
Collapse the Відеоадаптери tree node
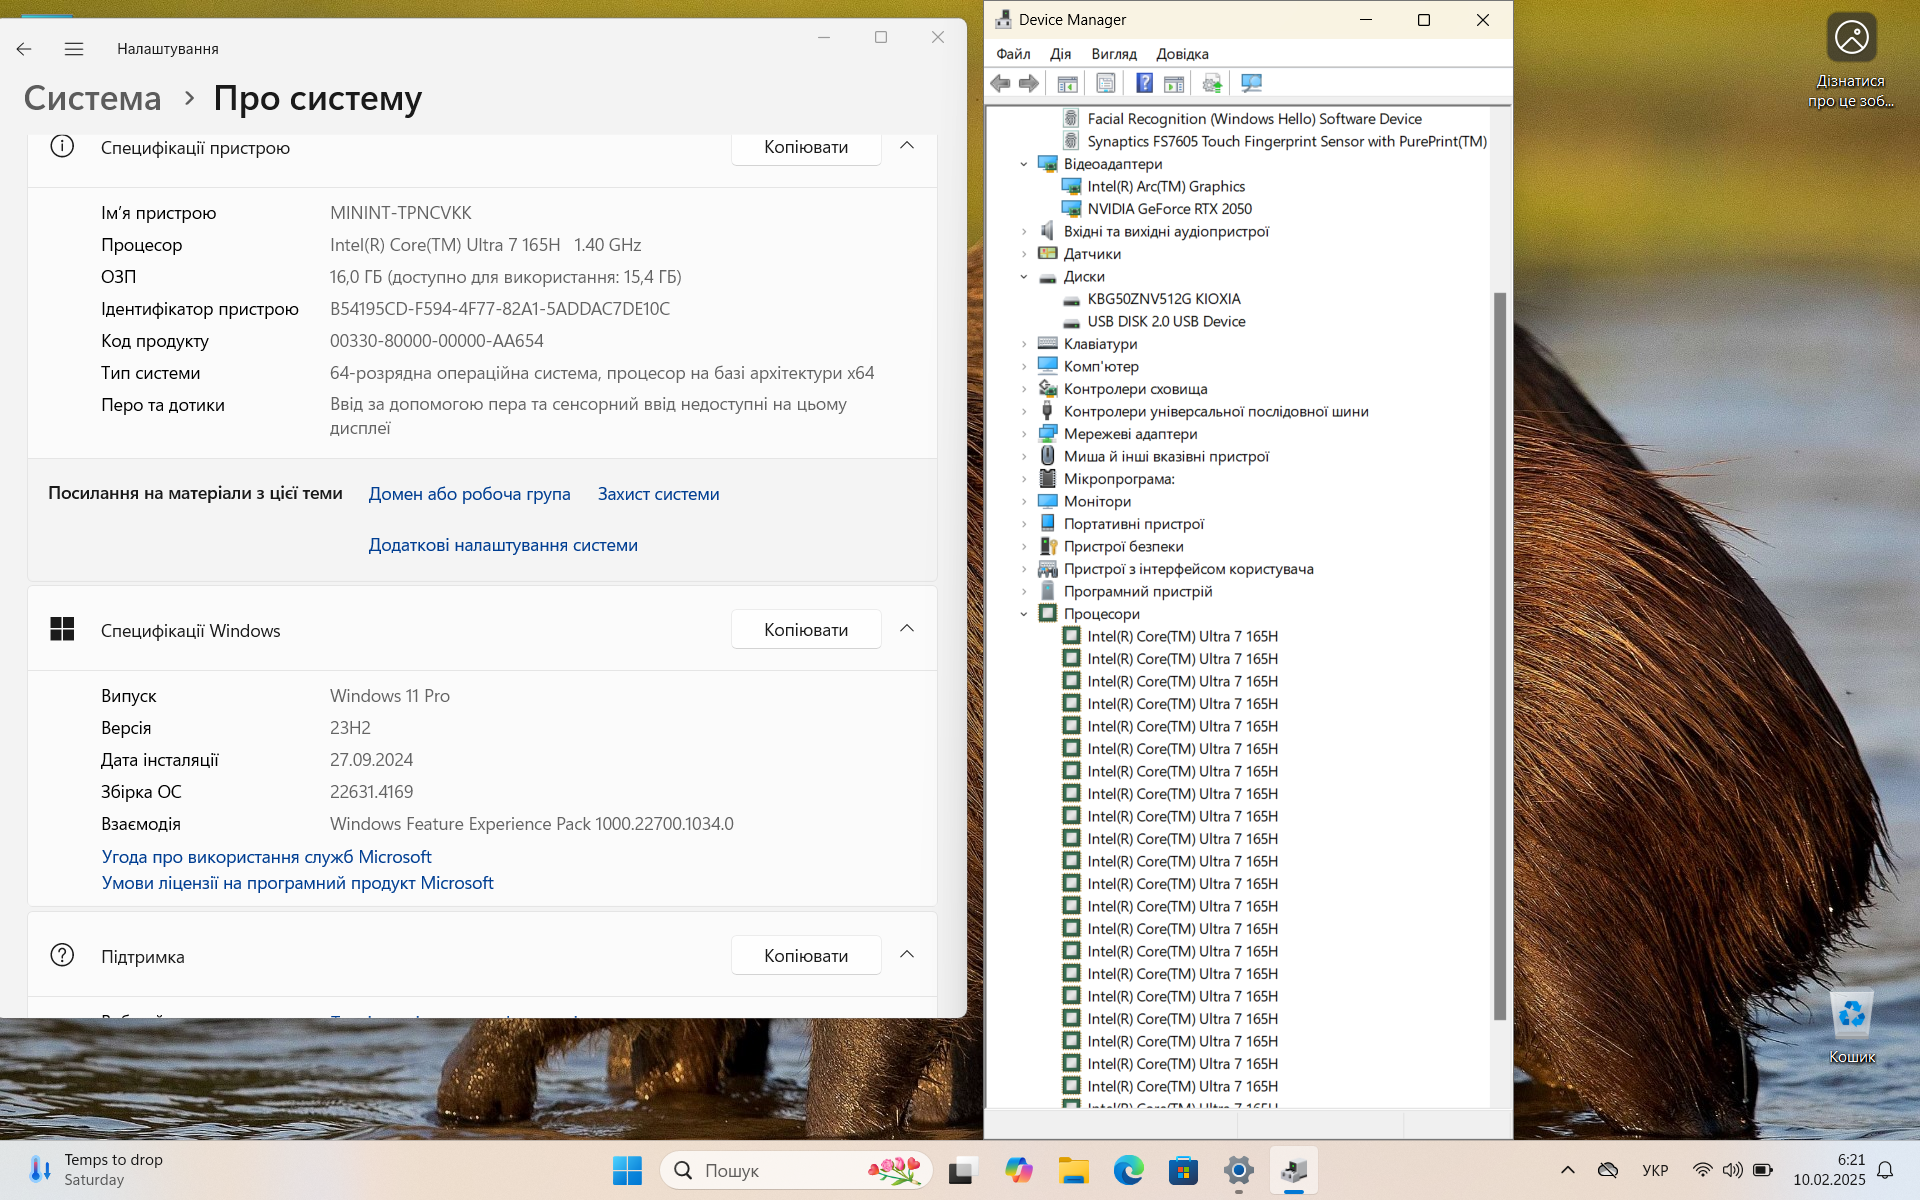(1024, 164)
